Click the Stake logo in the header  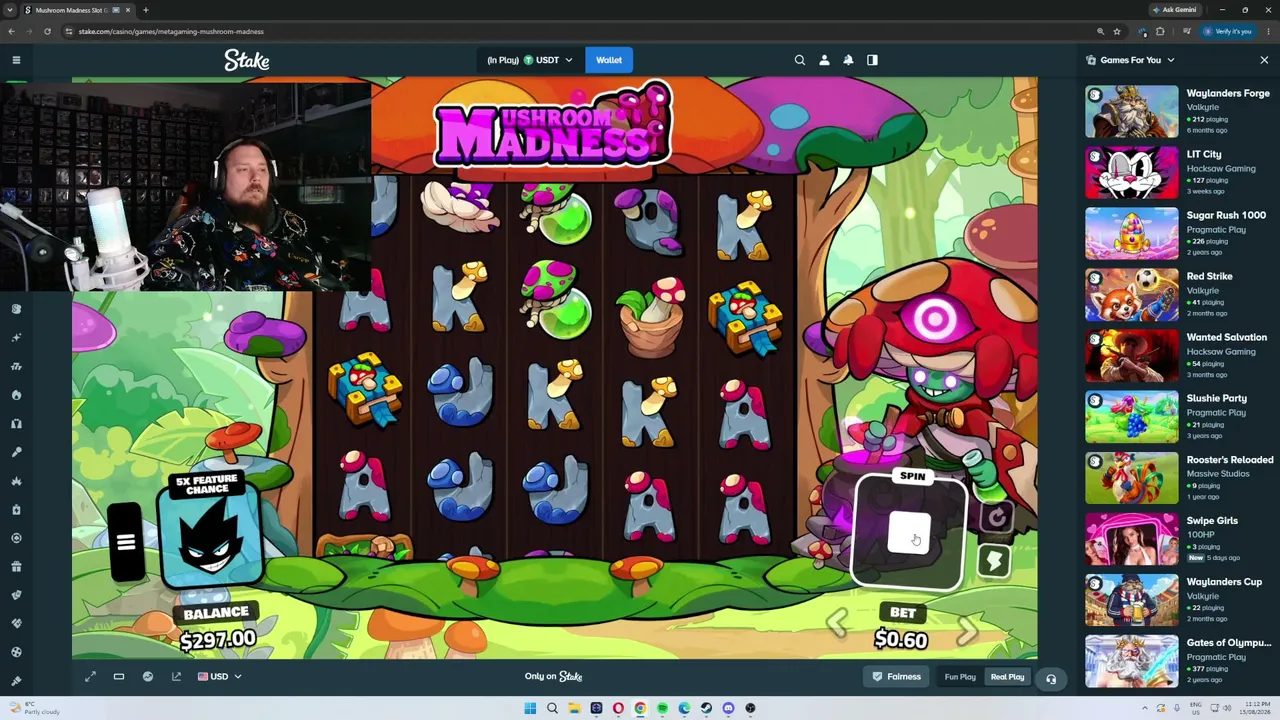click(x=246, y=60)
